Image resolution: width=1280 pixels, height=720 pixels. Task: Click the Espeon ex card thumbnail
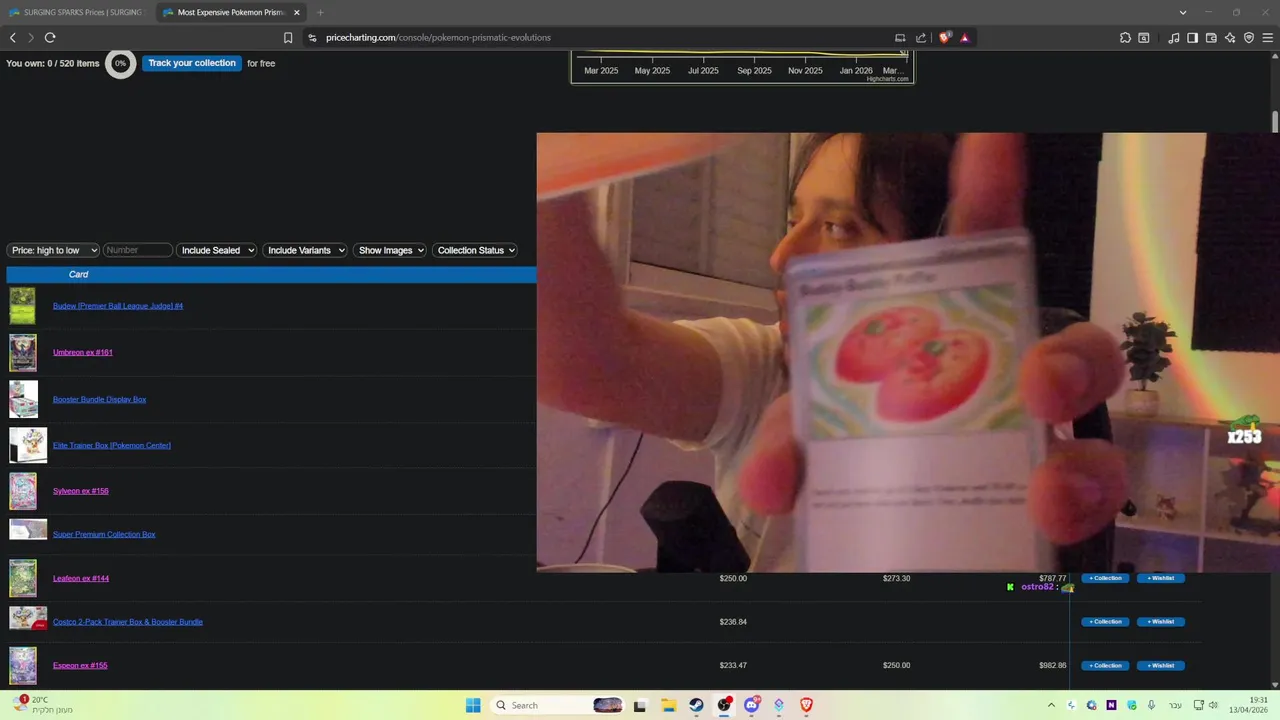pos(22,666)
